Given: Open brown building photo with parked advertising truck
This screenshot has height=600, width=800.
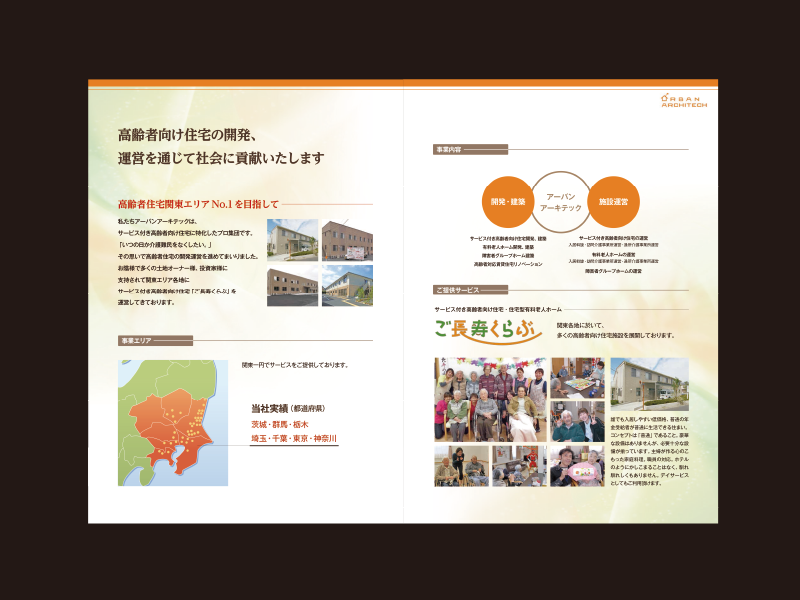Looking at the screenshot, I should point(347,240).
